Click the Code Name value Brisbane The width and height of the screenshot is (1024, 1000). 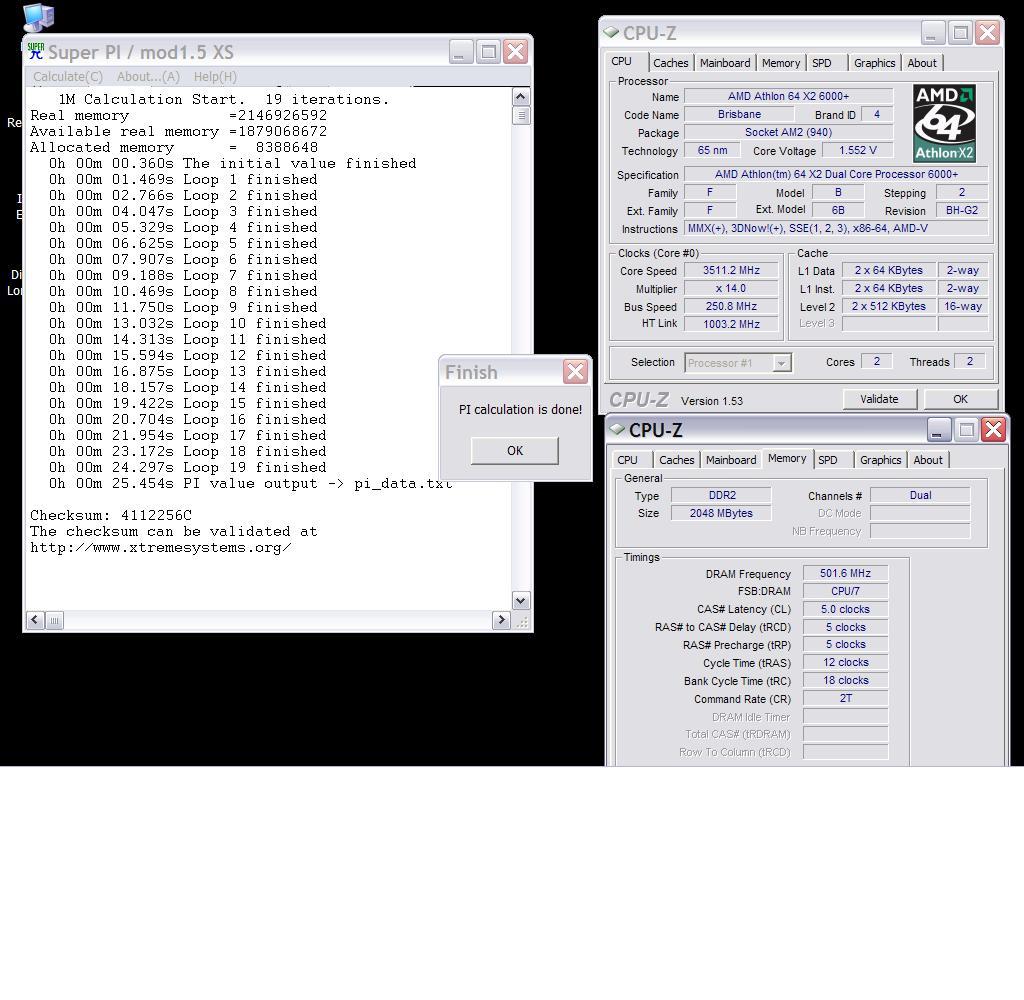[x=739, y=114]
